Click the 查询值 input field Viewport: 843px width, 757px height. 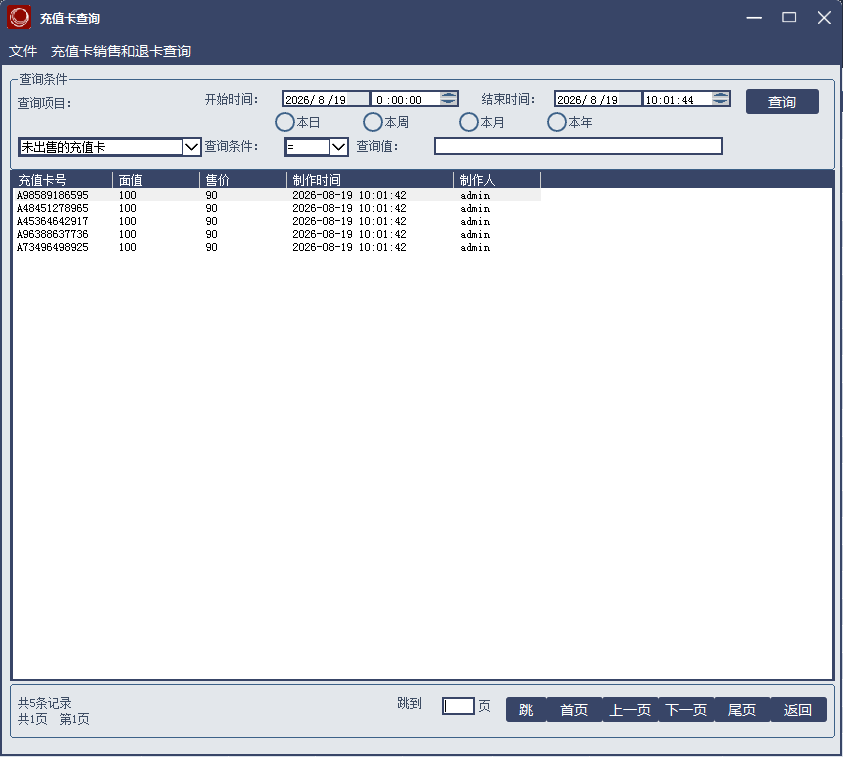(x=578, y=146)
